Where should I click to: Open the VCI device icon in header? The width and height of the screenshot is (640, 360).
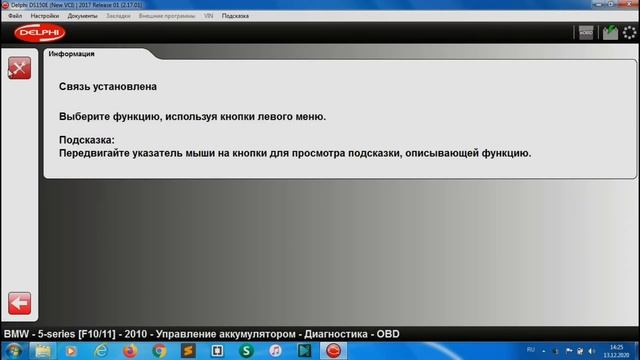click(x=586, y=33)
